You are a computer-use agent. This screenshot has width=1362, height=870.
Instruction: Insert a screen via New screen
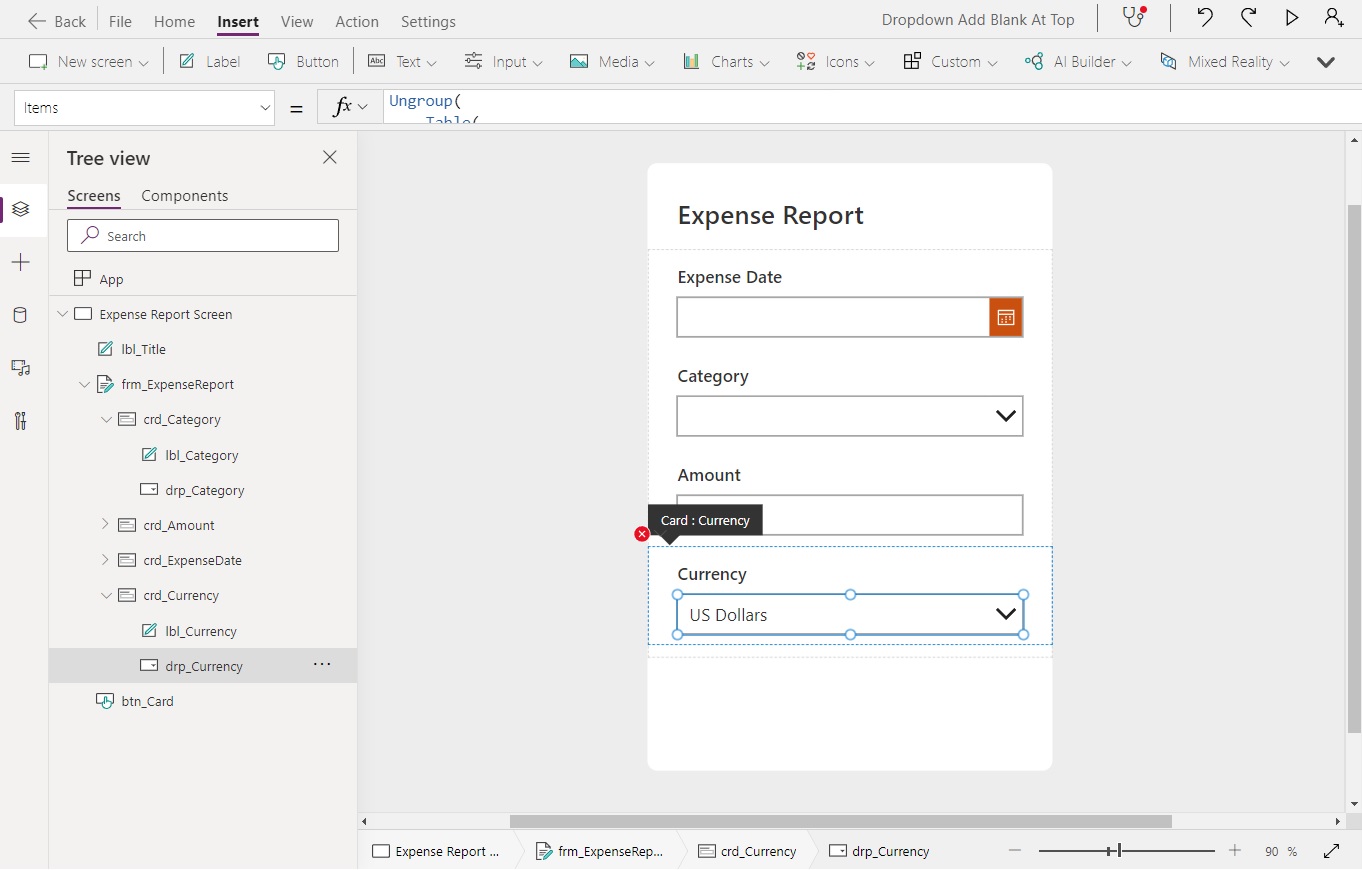pos(87,61)
